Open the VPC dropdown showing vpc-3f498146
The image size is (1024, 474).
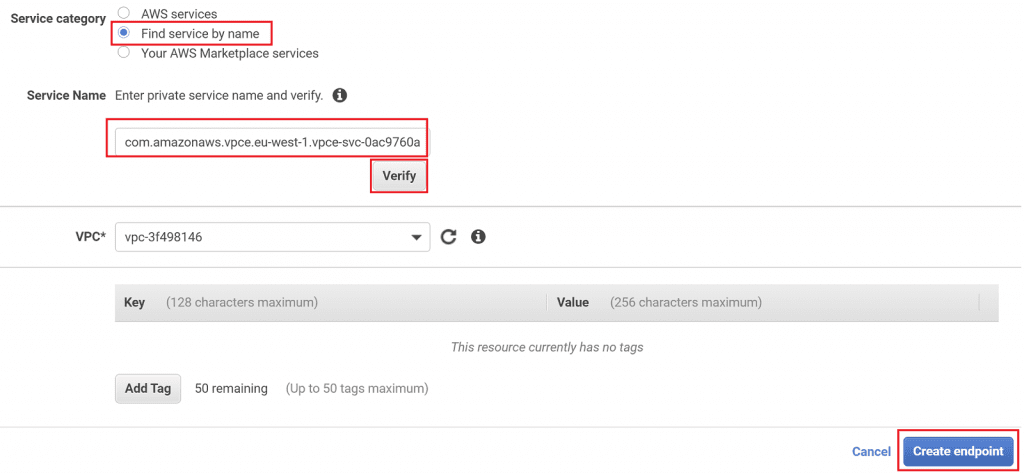272,237
